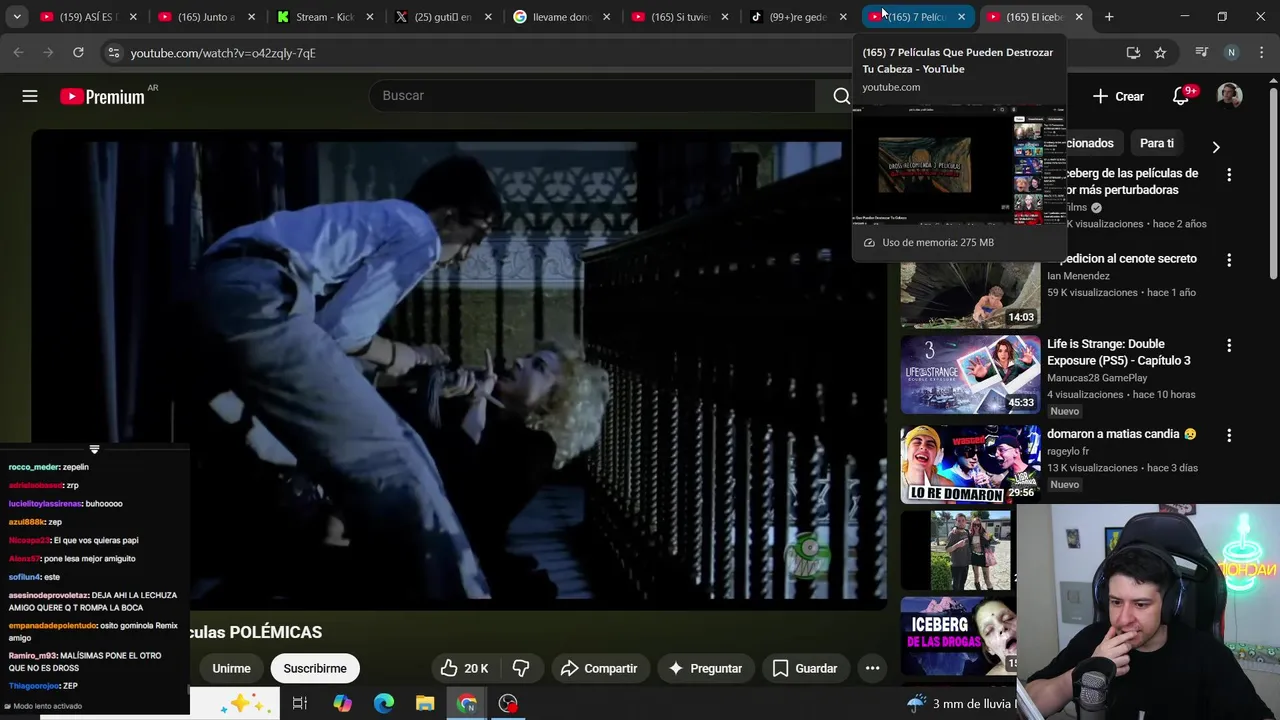Image resolution: width=1280 pixels, height=720 pixels.
Task: Open File Explorer from the taskbar
Action: pos(425,704)
